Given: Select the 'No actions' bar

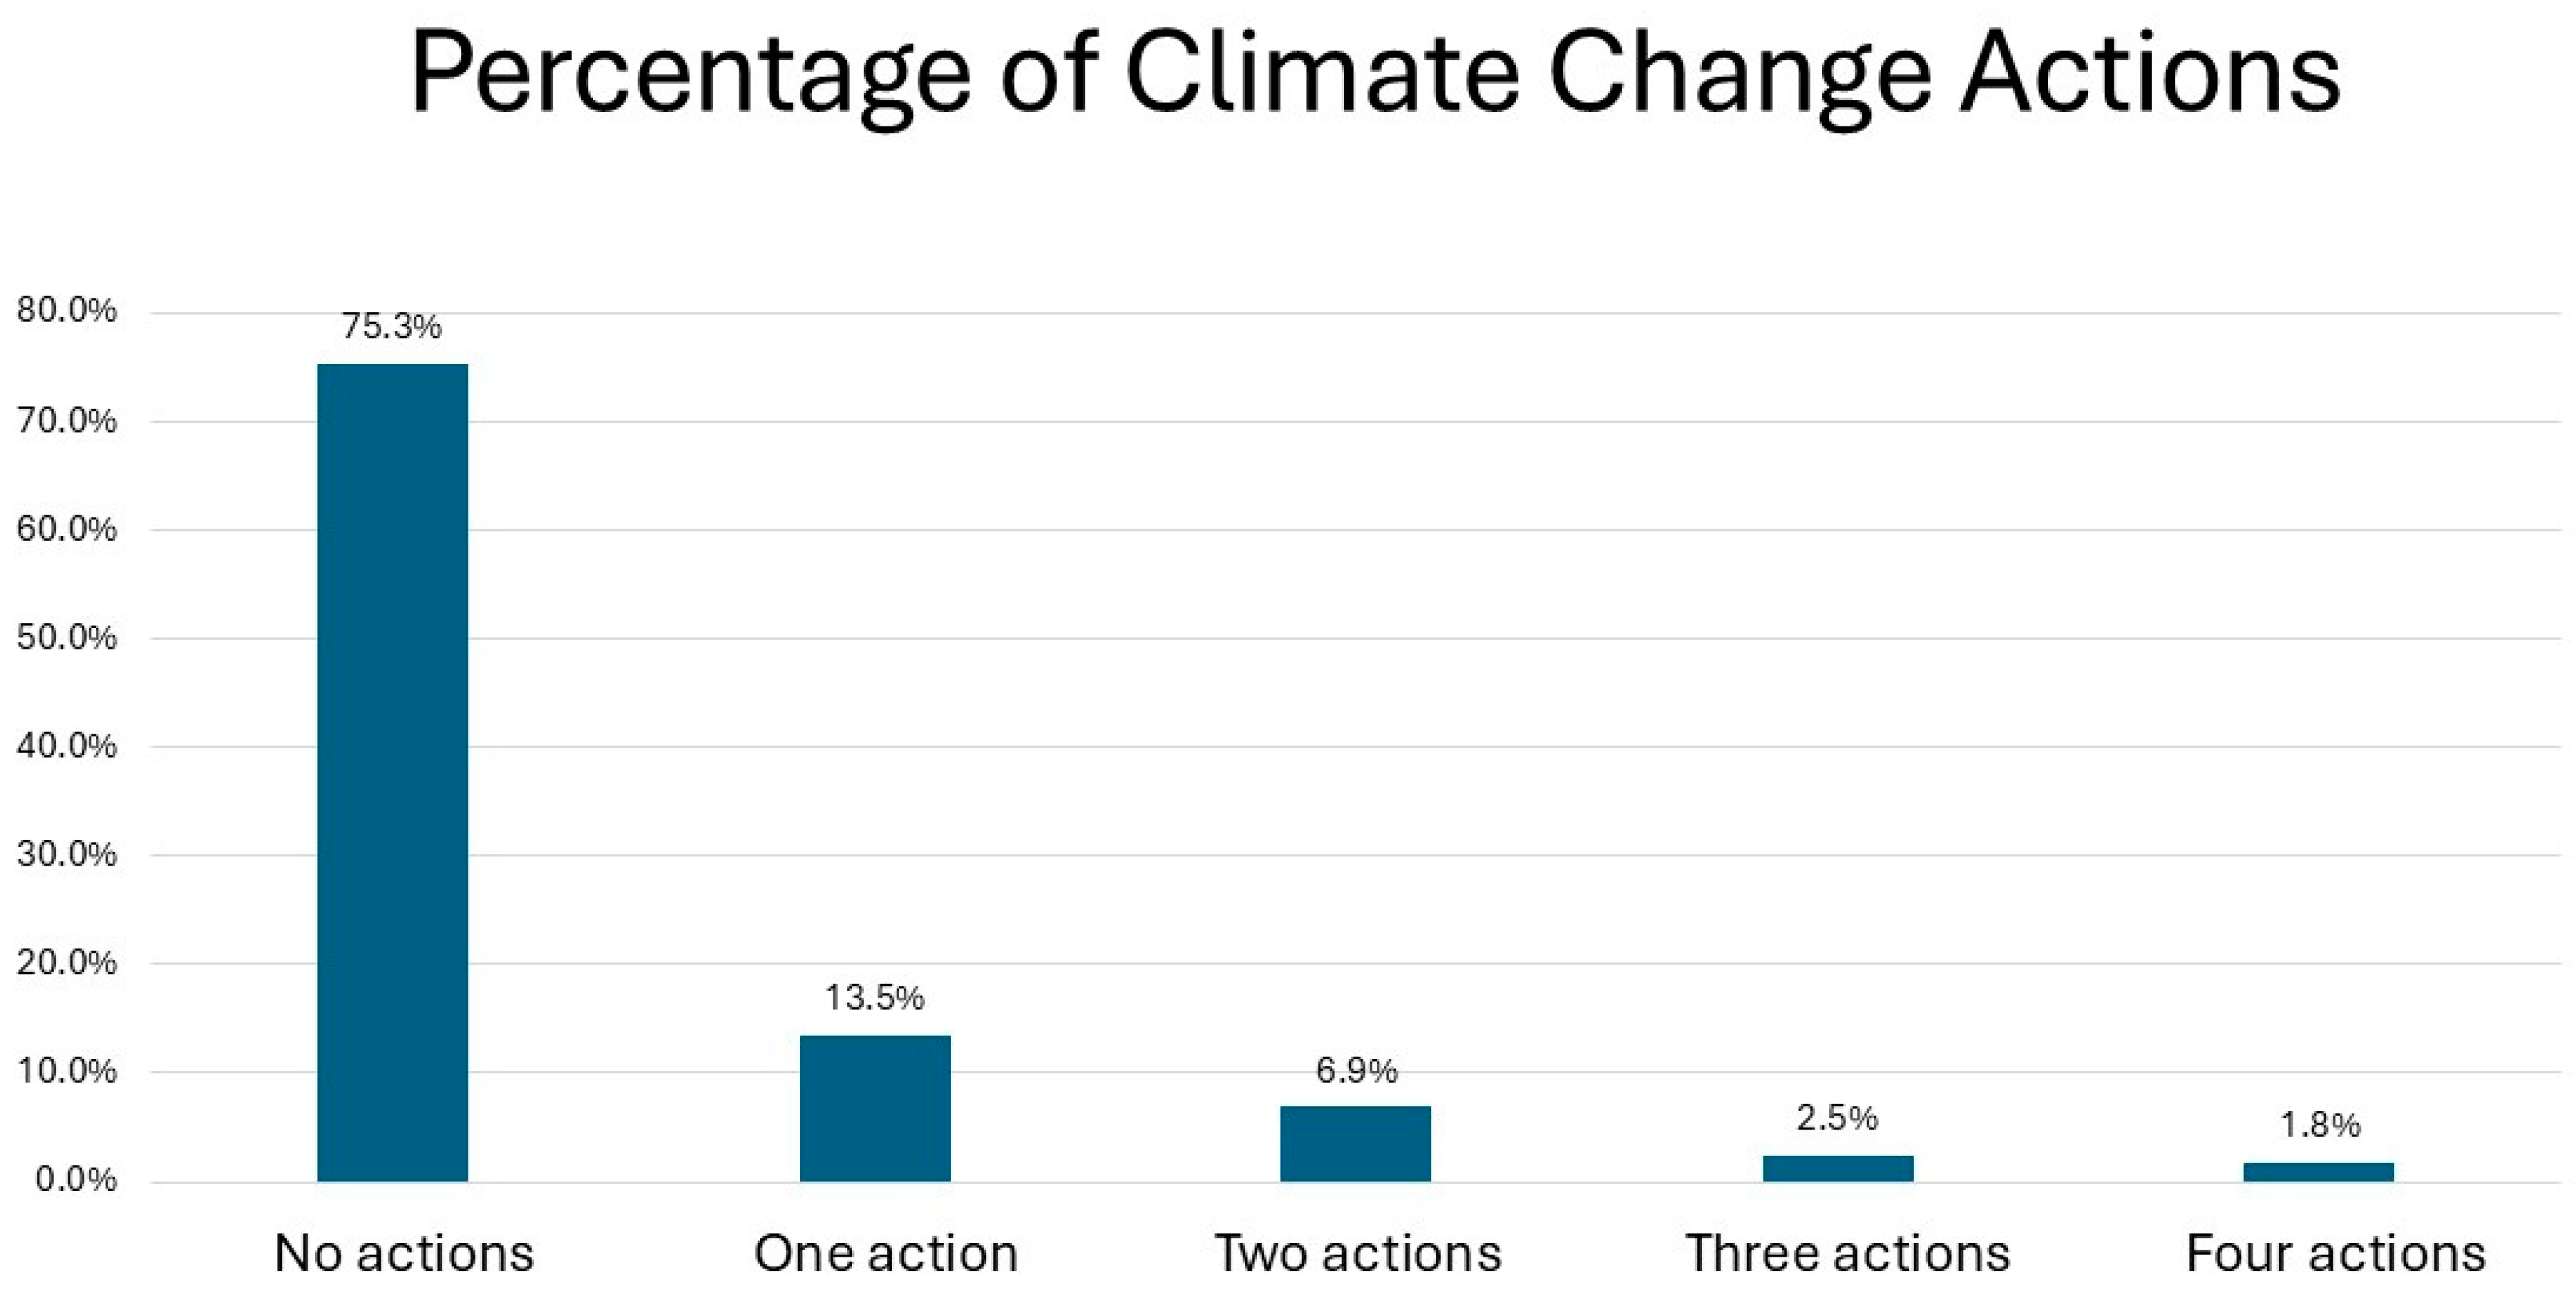Looking at the screenshot, I should point(392,772).
